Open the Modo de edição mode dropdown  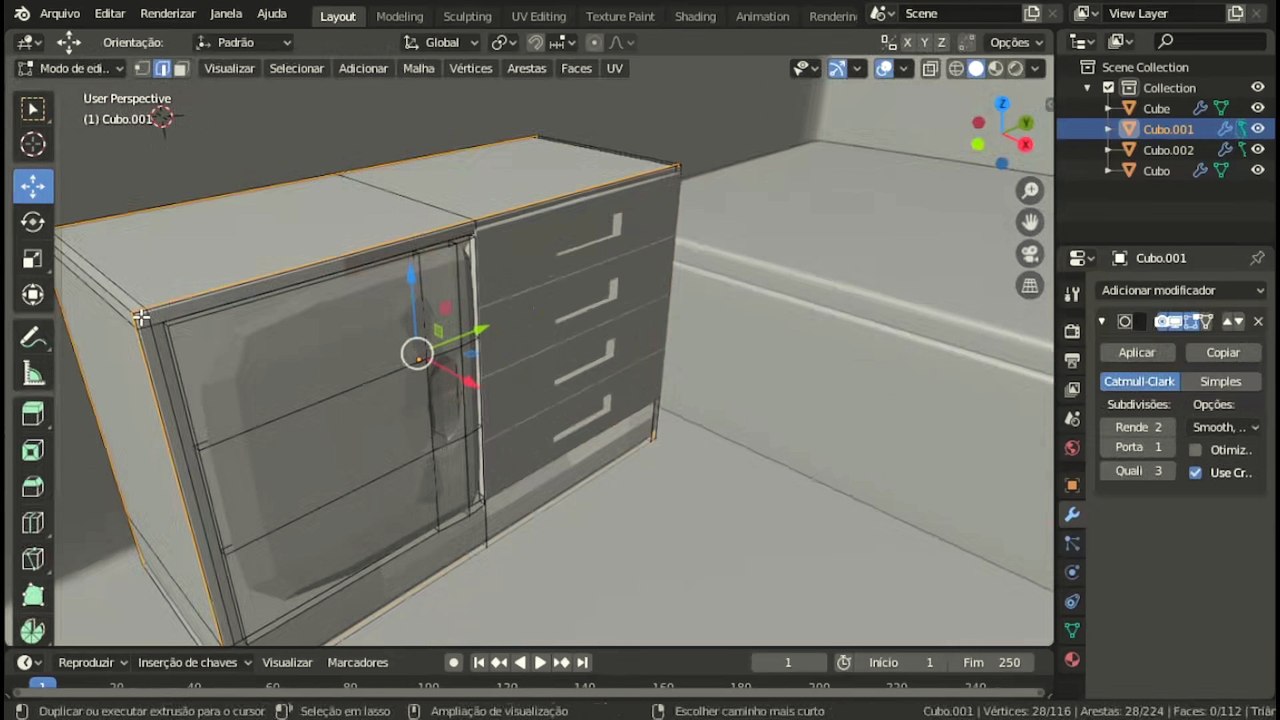pos(71,69)
